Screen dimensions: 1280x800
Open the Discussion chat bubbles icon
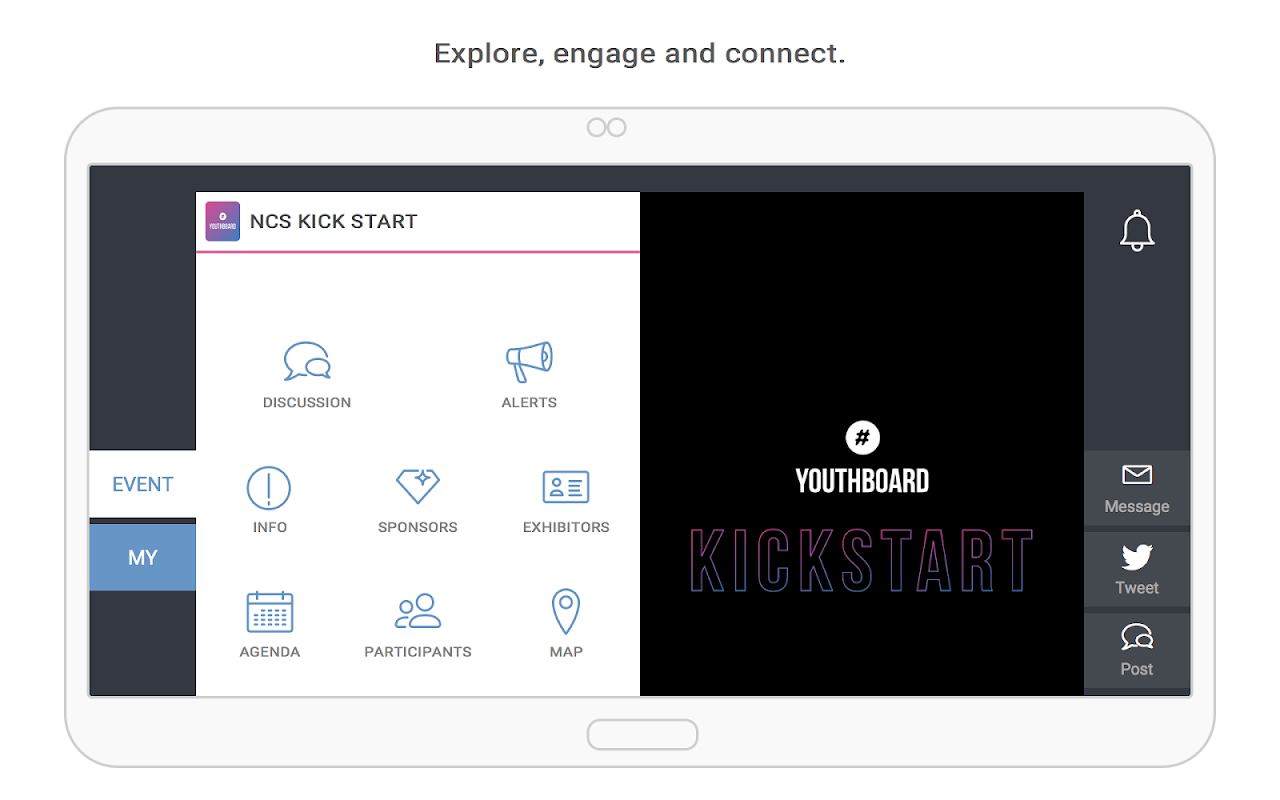click(x=307, y=361)
